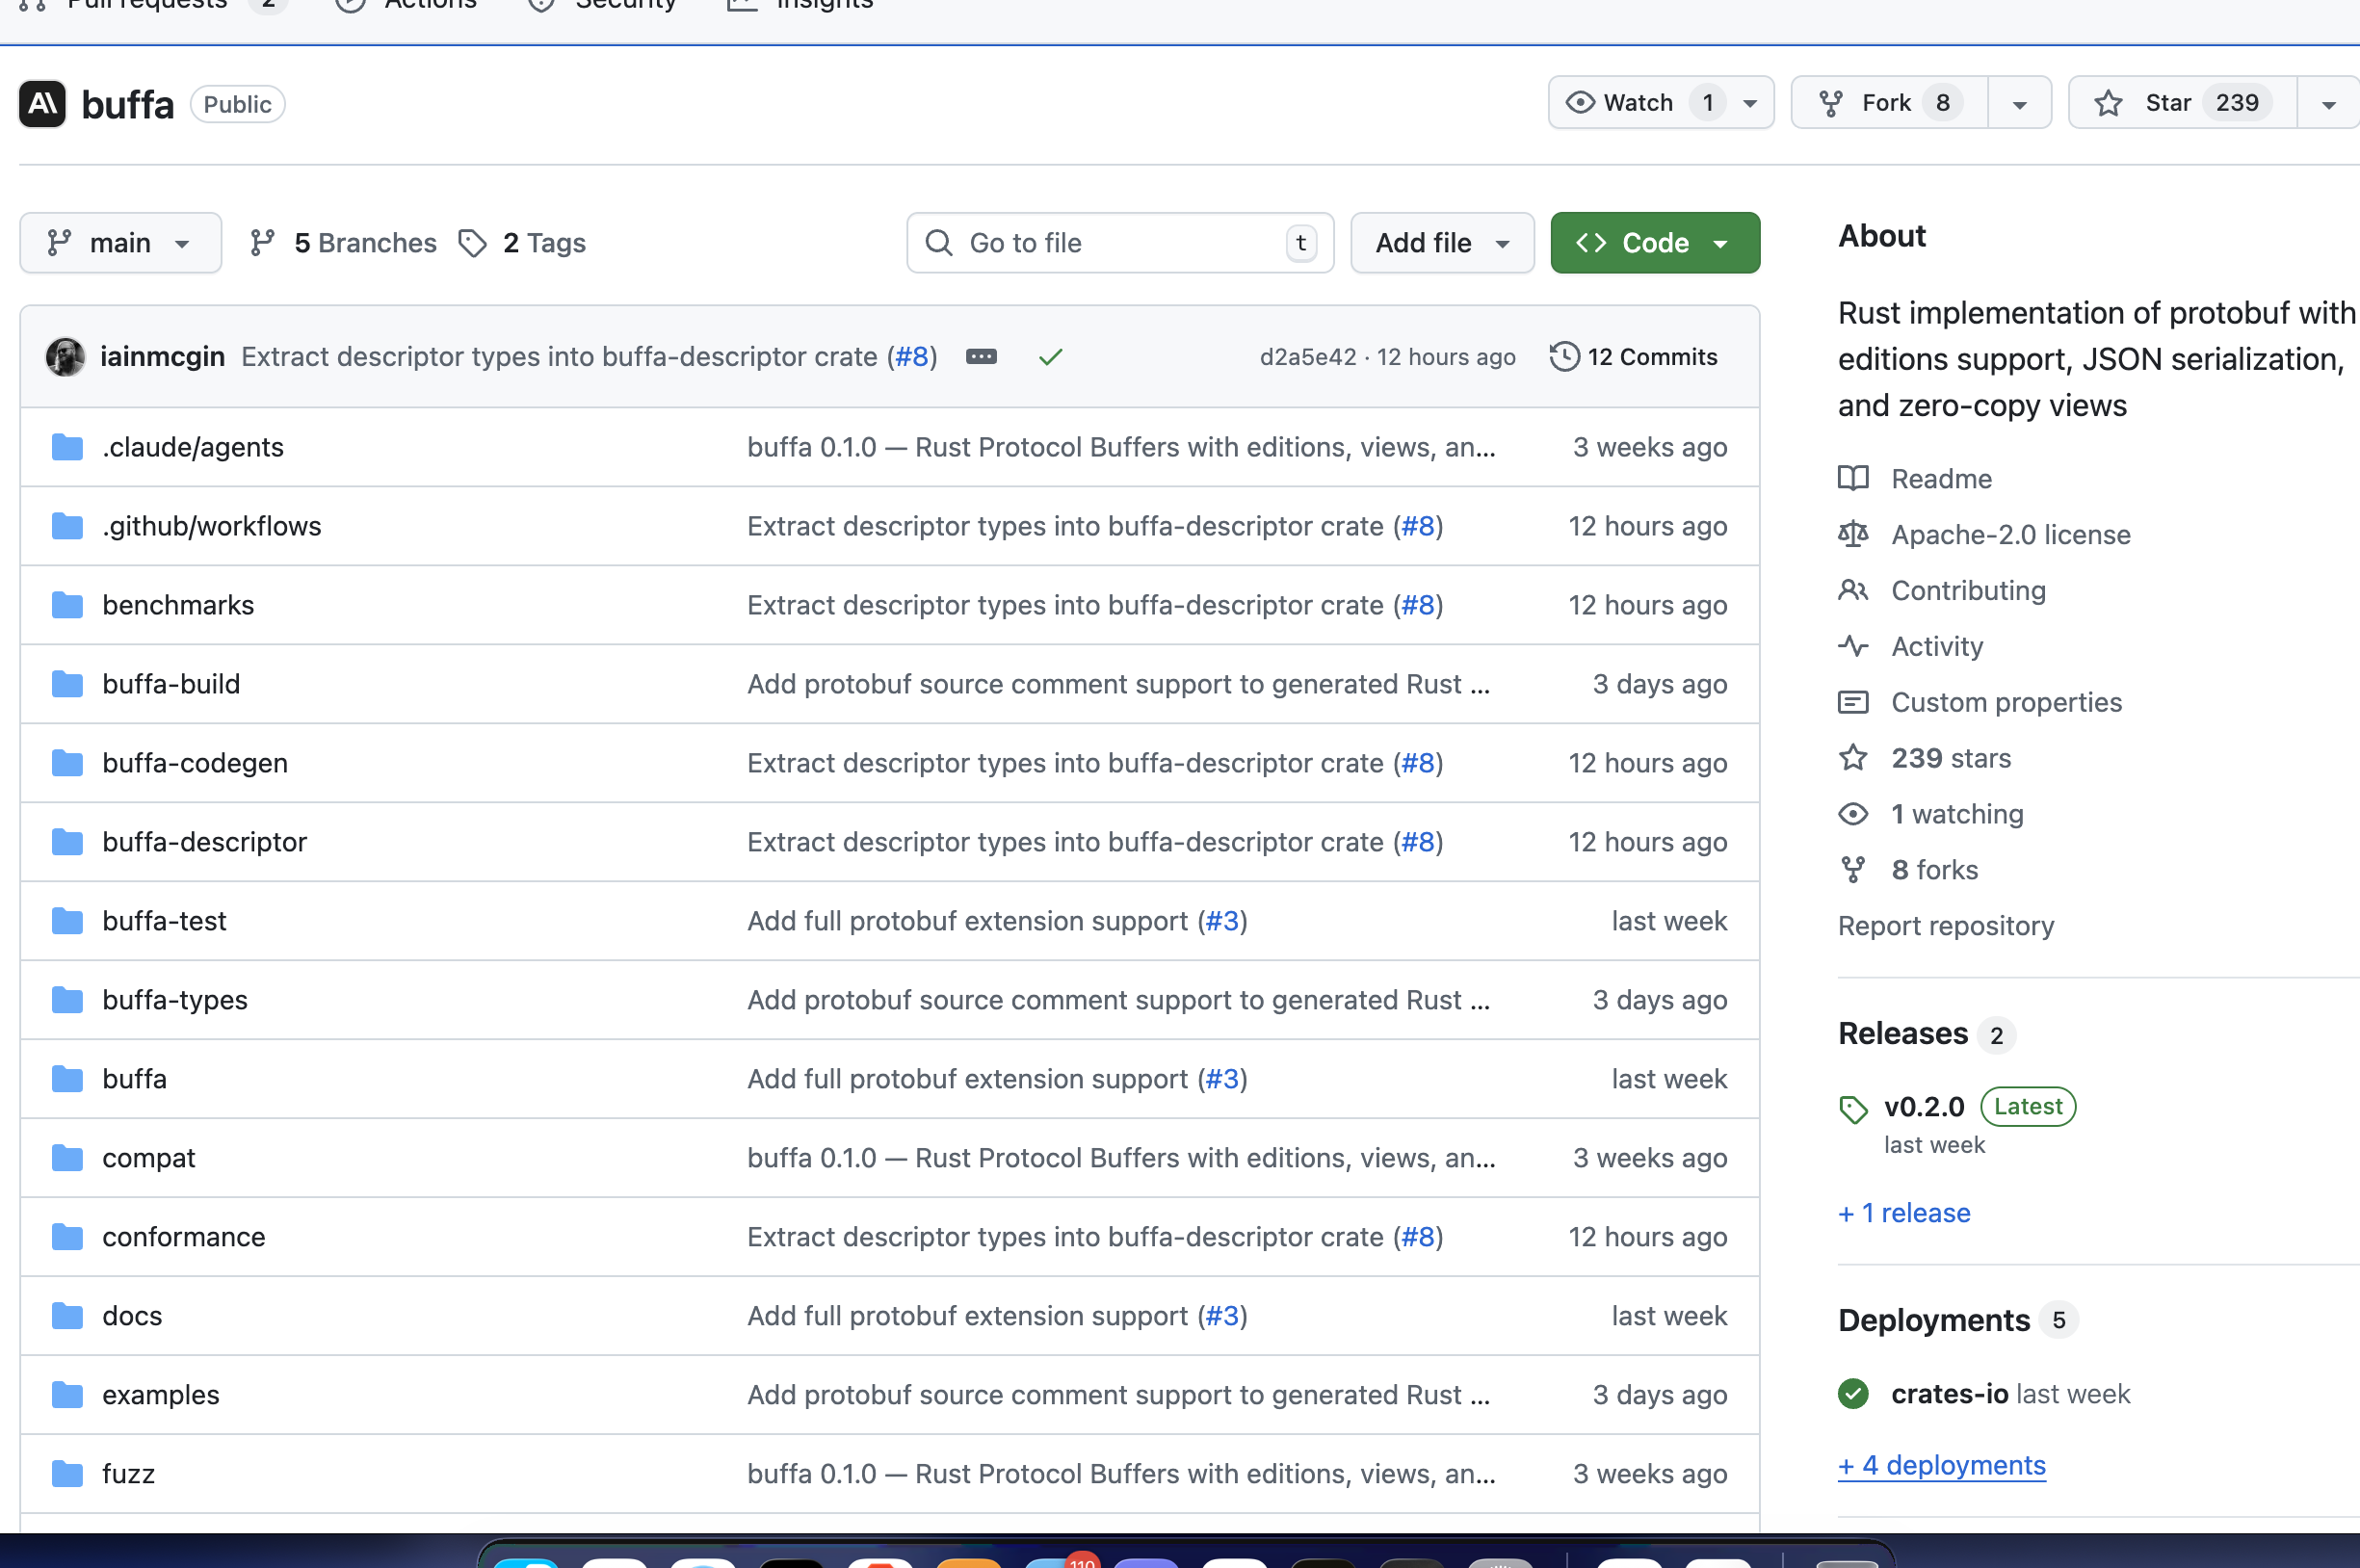Open the '+ 4 deployments' link

point(1942,1466)
